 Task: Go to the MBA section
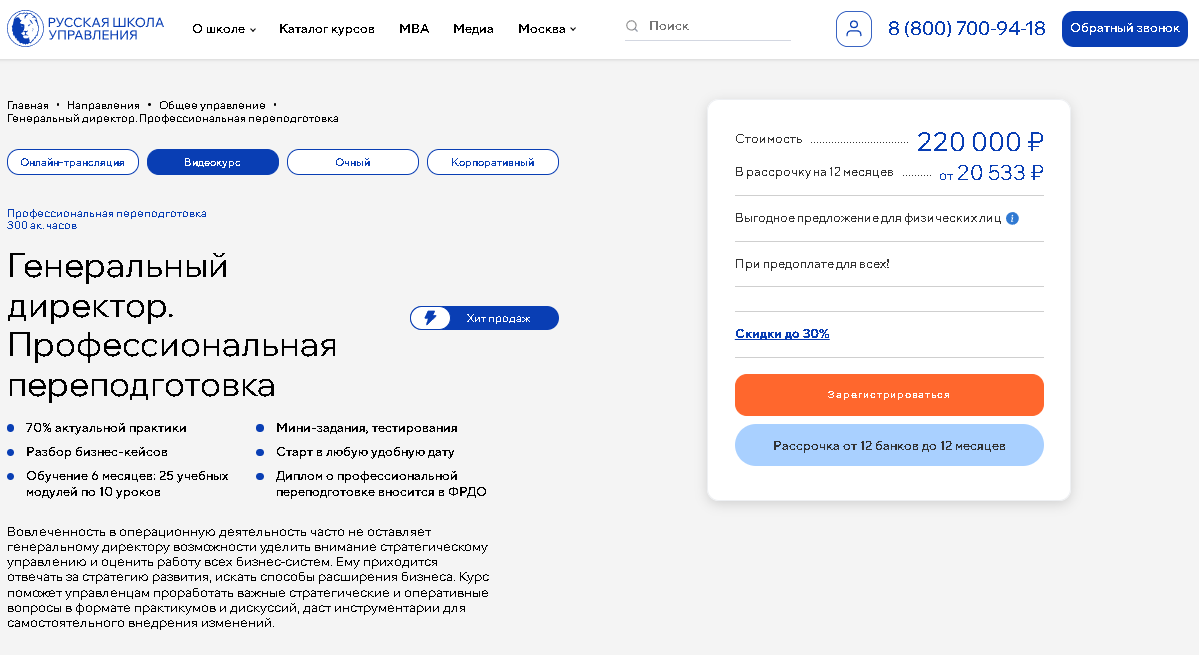414,29
